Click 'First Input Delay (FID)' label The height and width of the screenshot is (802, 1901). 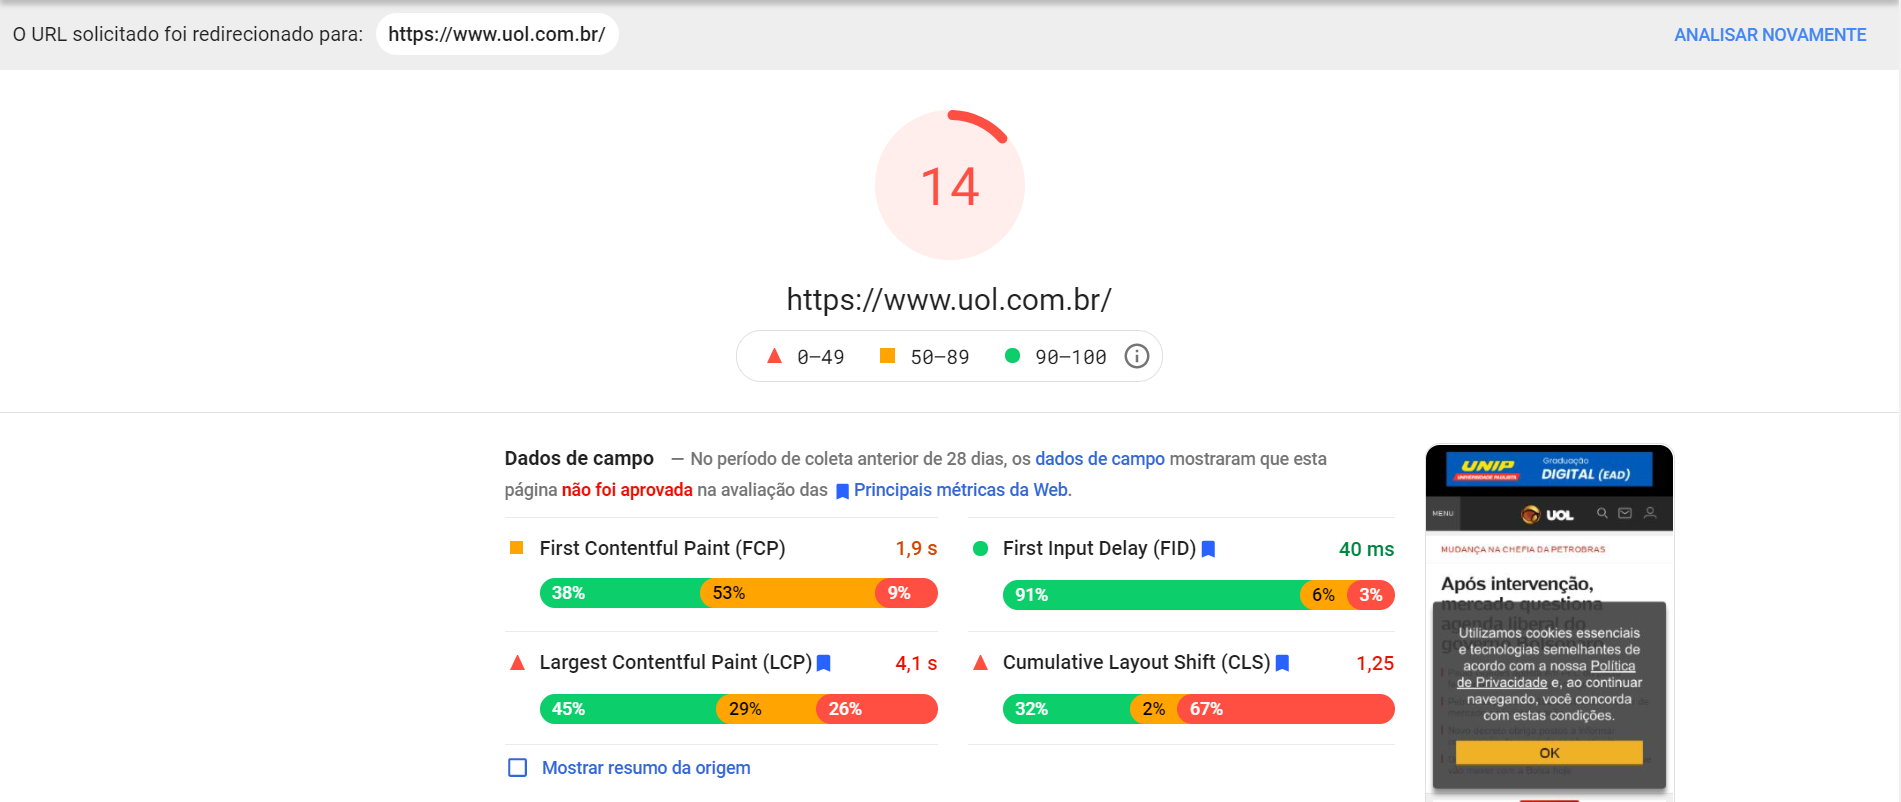[x=1099, y=548]
